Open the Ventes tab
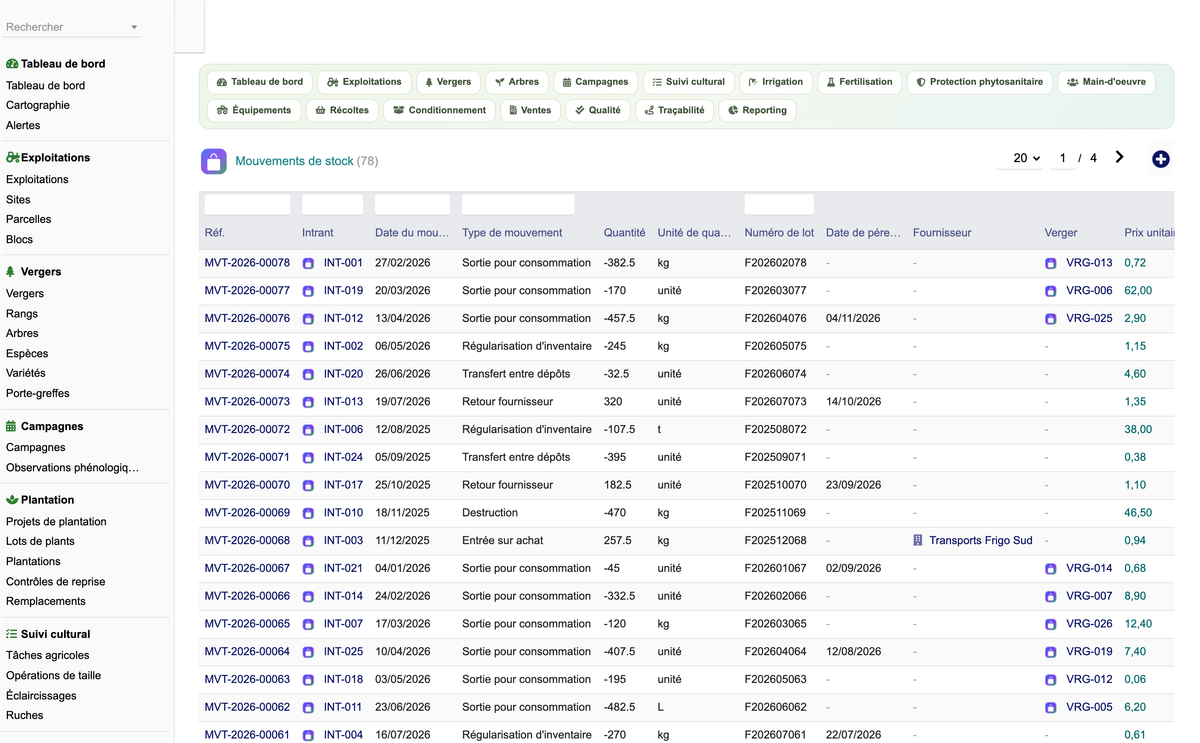The height and width of the screenshot is (743, 1200). tap(530, 110)
